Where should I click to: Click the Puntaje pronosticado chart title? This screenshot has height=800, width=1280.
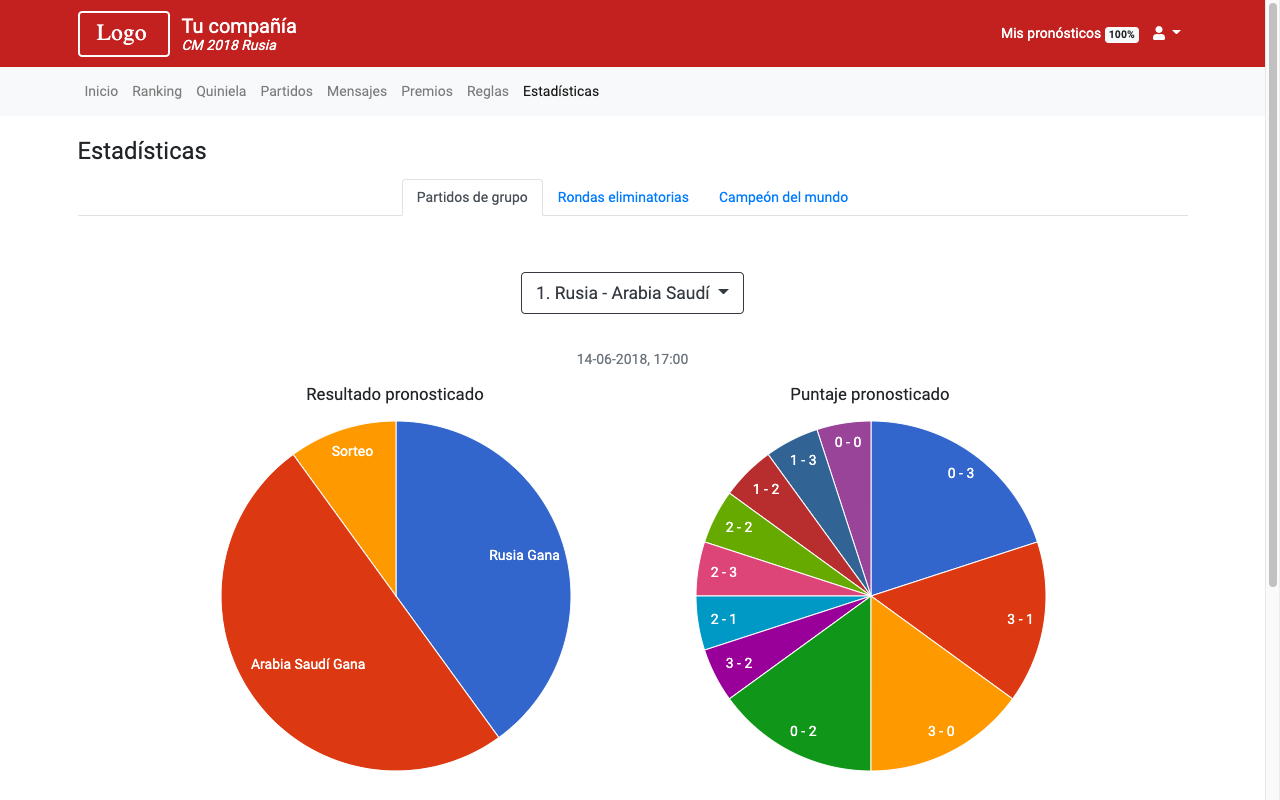[870, 394]
